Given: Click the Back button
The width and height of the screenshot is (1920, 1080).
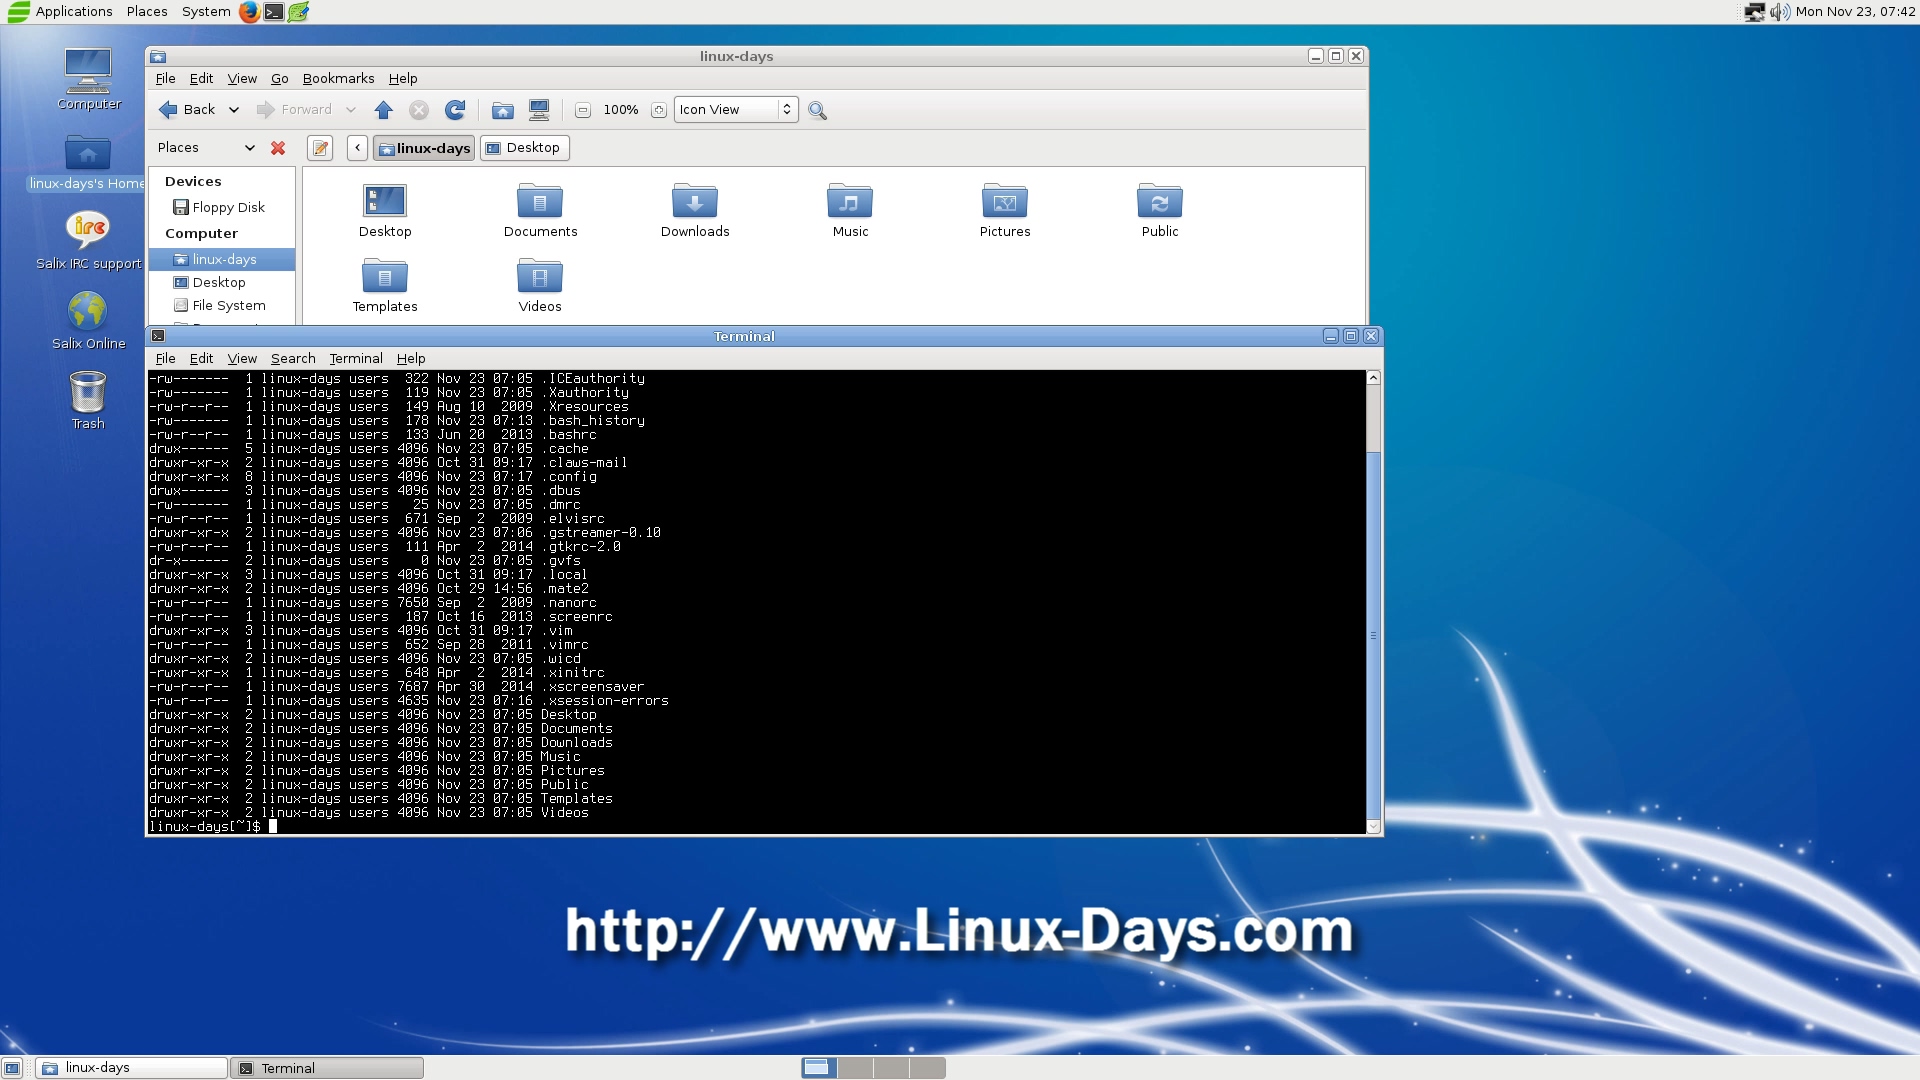Looking at the screenshot, I should pos(189,110).
